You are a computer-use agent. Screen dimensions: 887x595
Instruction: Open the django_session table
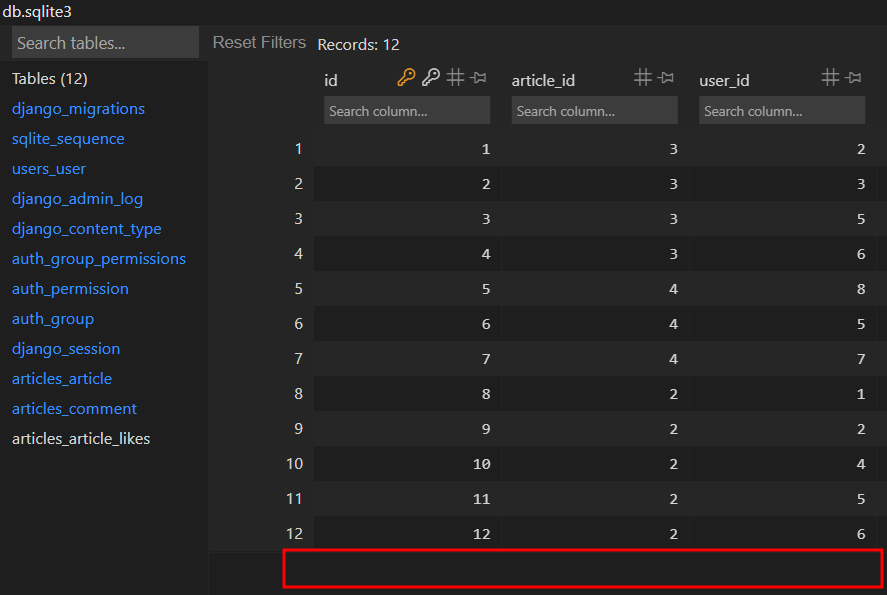[x=66, y=348]
